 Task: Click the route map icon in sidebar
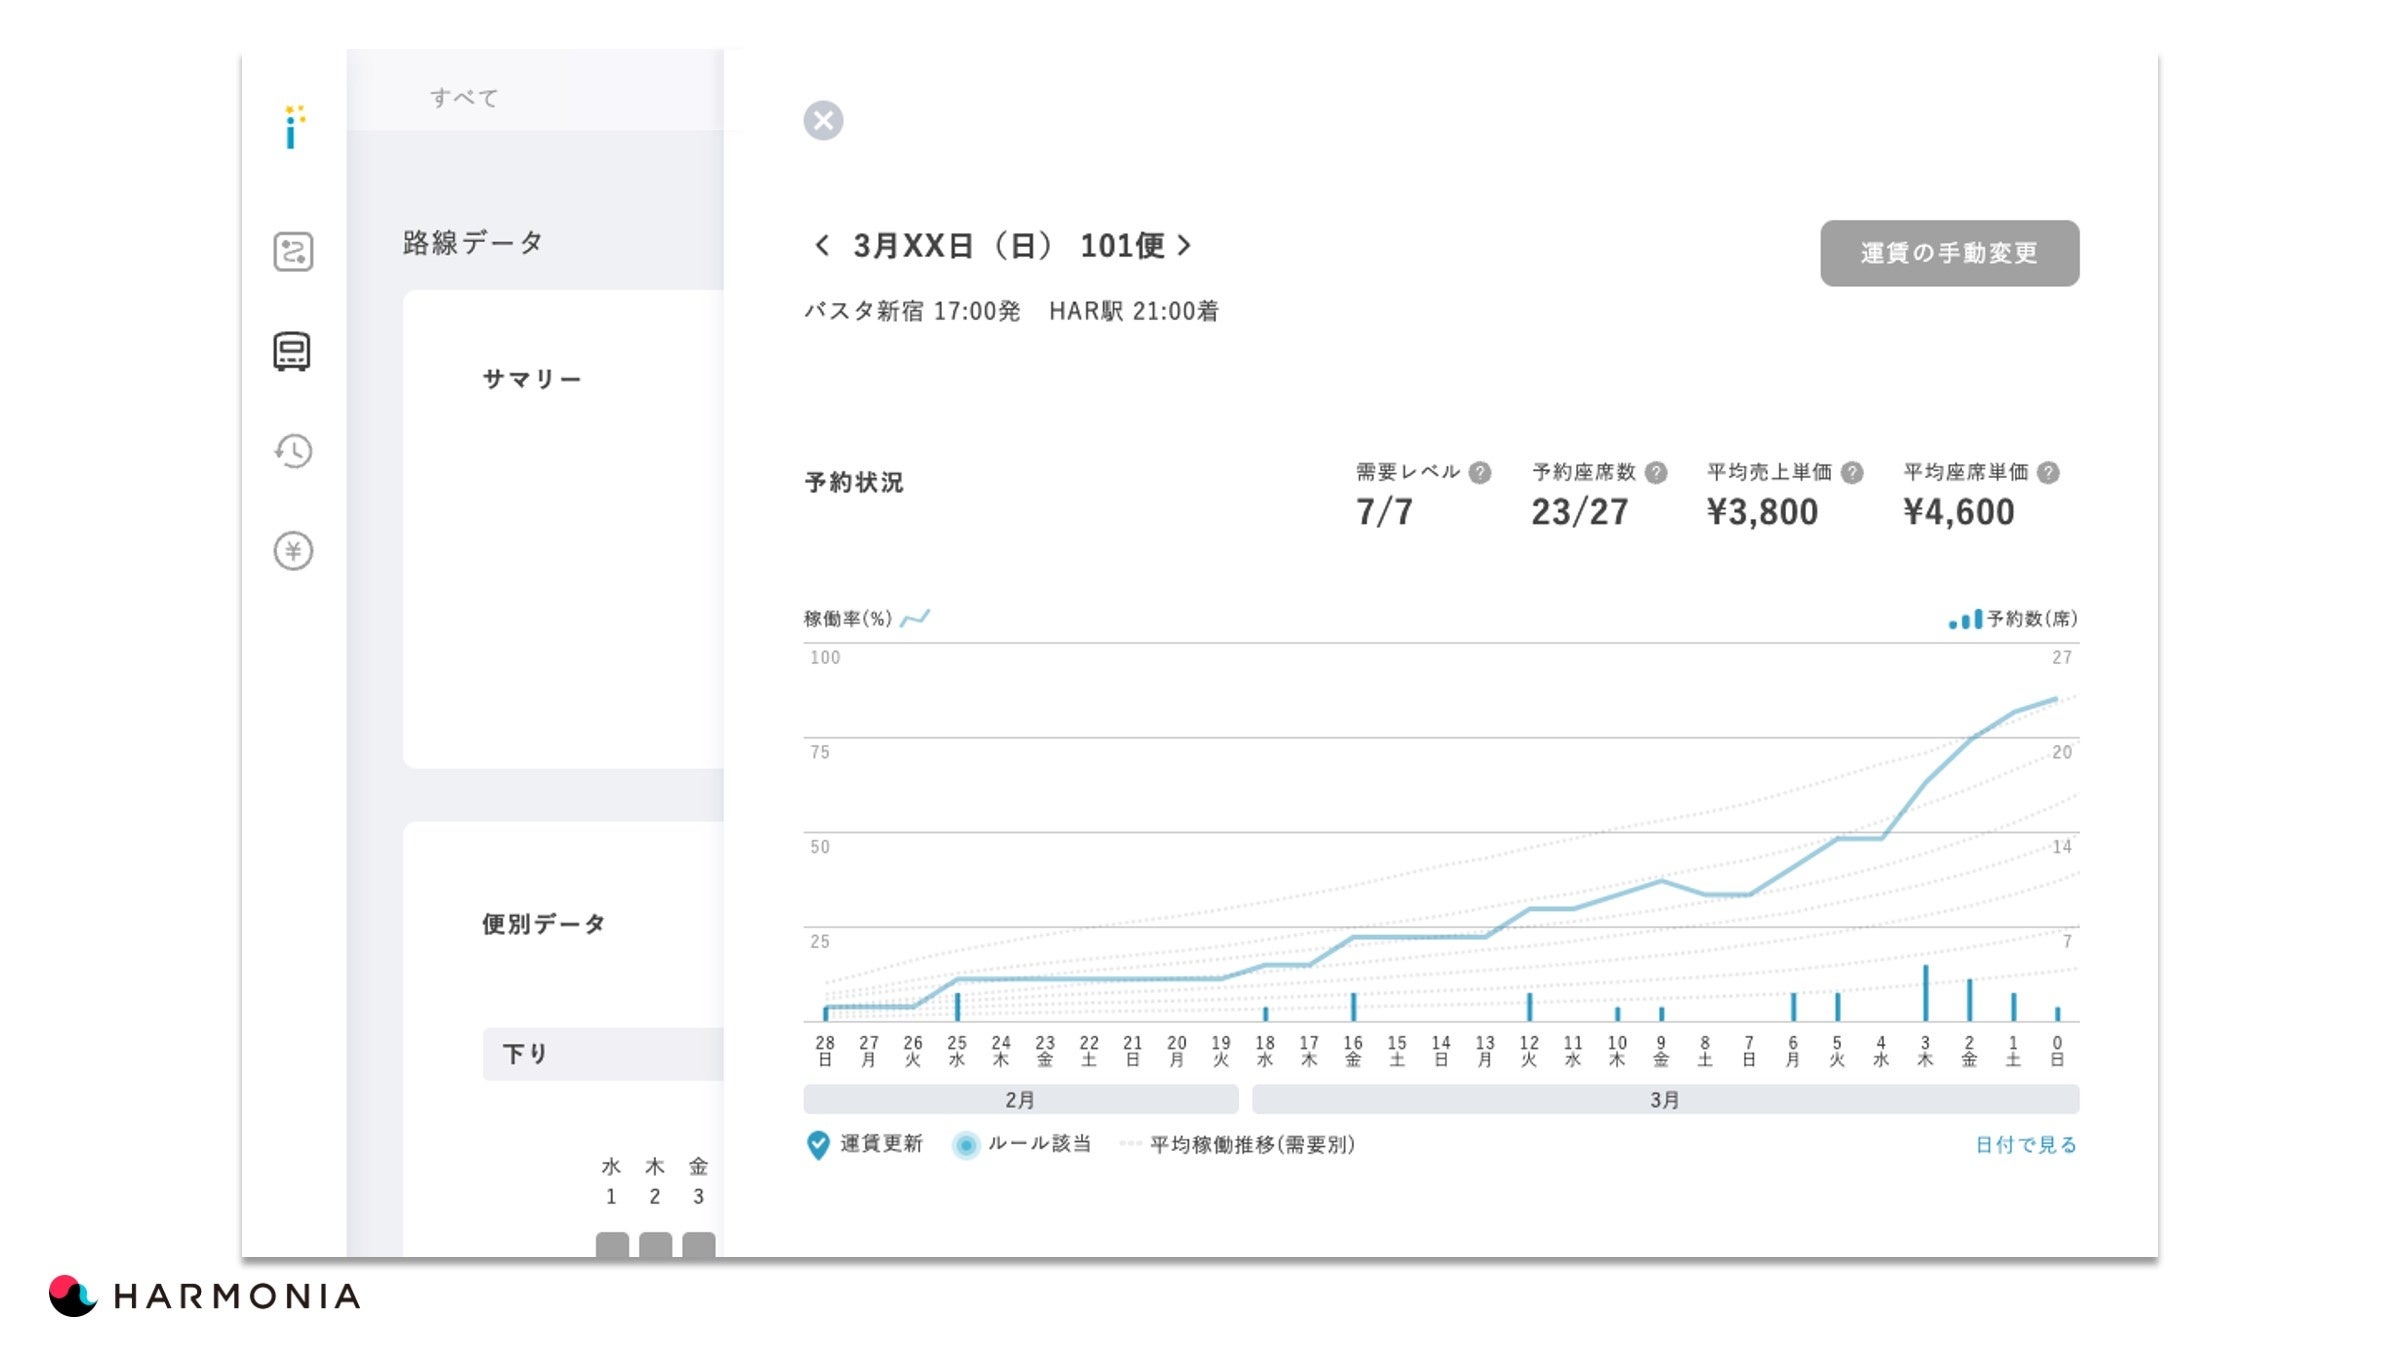[293, 251]
